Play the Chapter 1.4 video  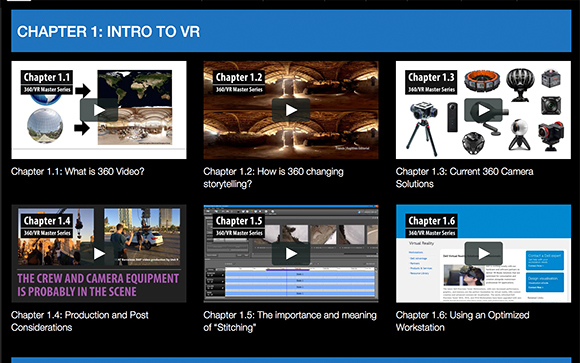(99, 253)
